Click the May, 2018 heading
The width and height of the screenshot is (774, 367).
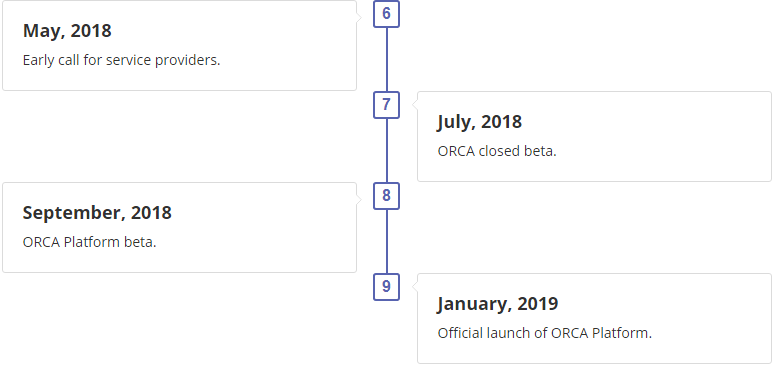pos(67,31)
